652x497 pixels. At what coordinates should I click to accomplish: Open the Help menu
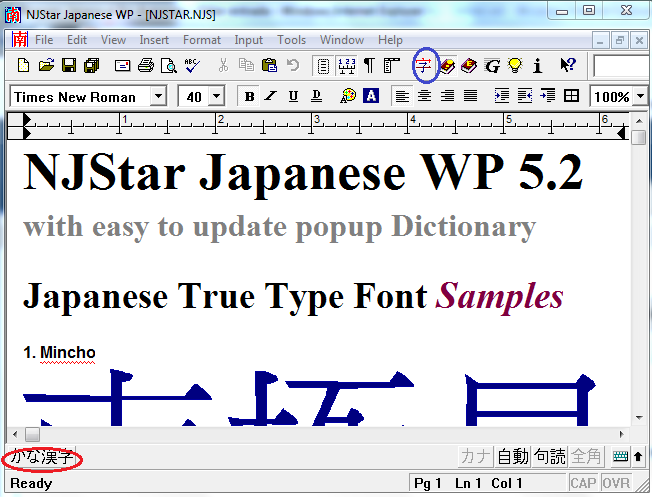tap(390, 40)
